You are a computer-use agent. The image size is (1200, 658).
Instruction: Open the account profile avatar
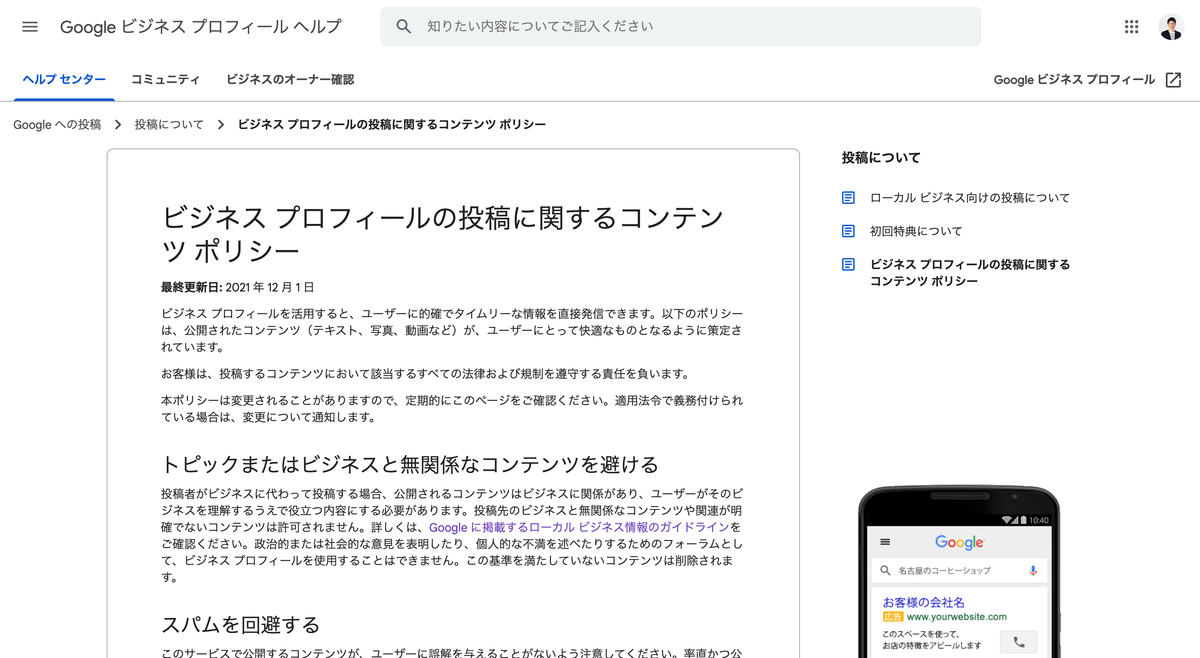point(1171,27)
